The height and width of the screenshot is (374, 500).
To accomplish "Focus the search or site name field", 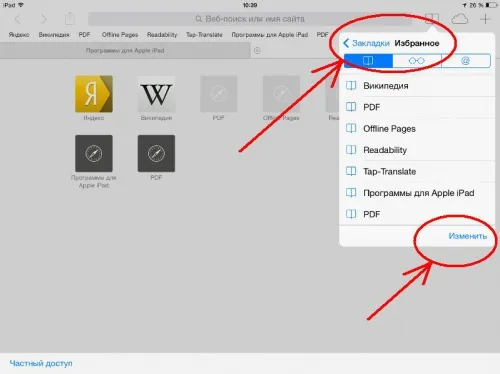I will pyautogui.click(x=250, y=19).
